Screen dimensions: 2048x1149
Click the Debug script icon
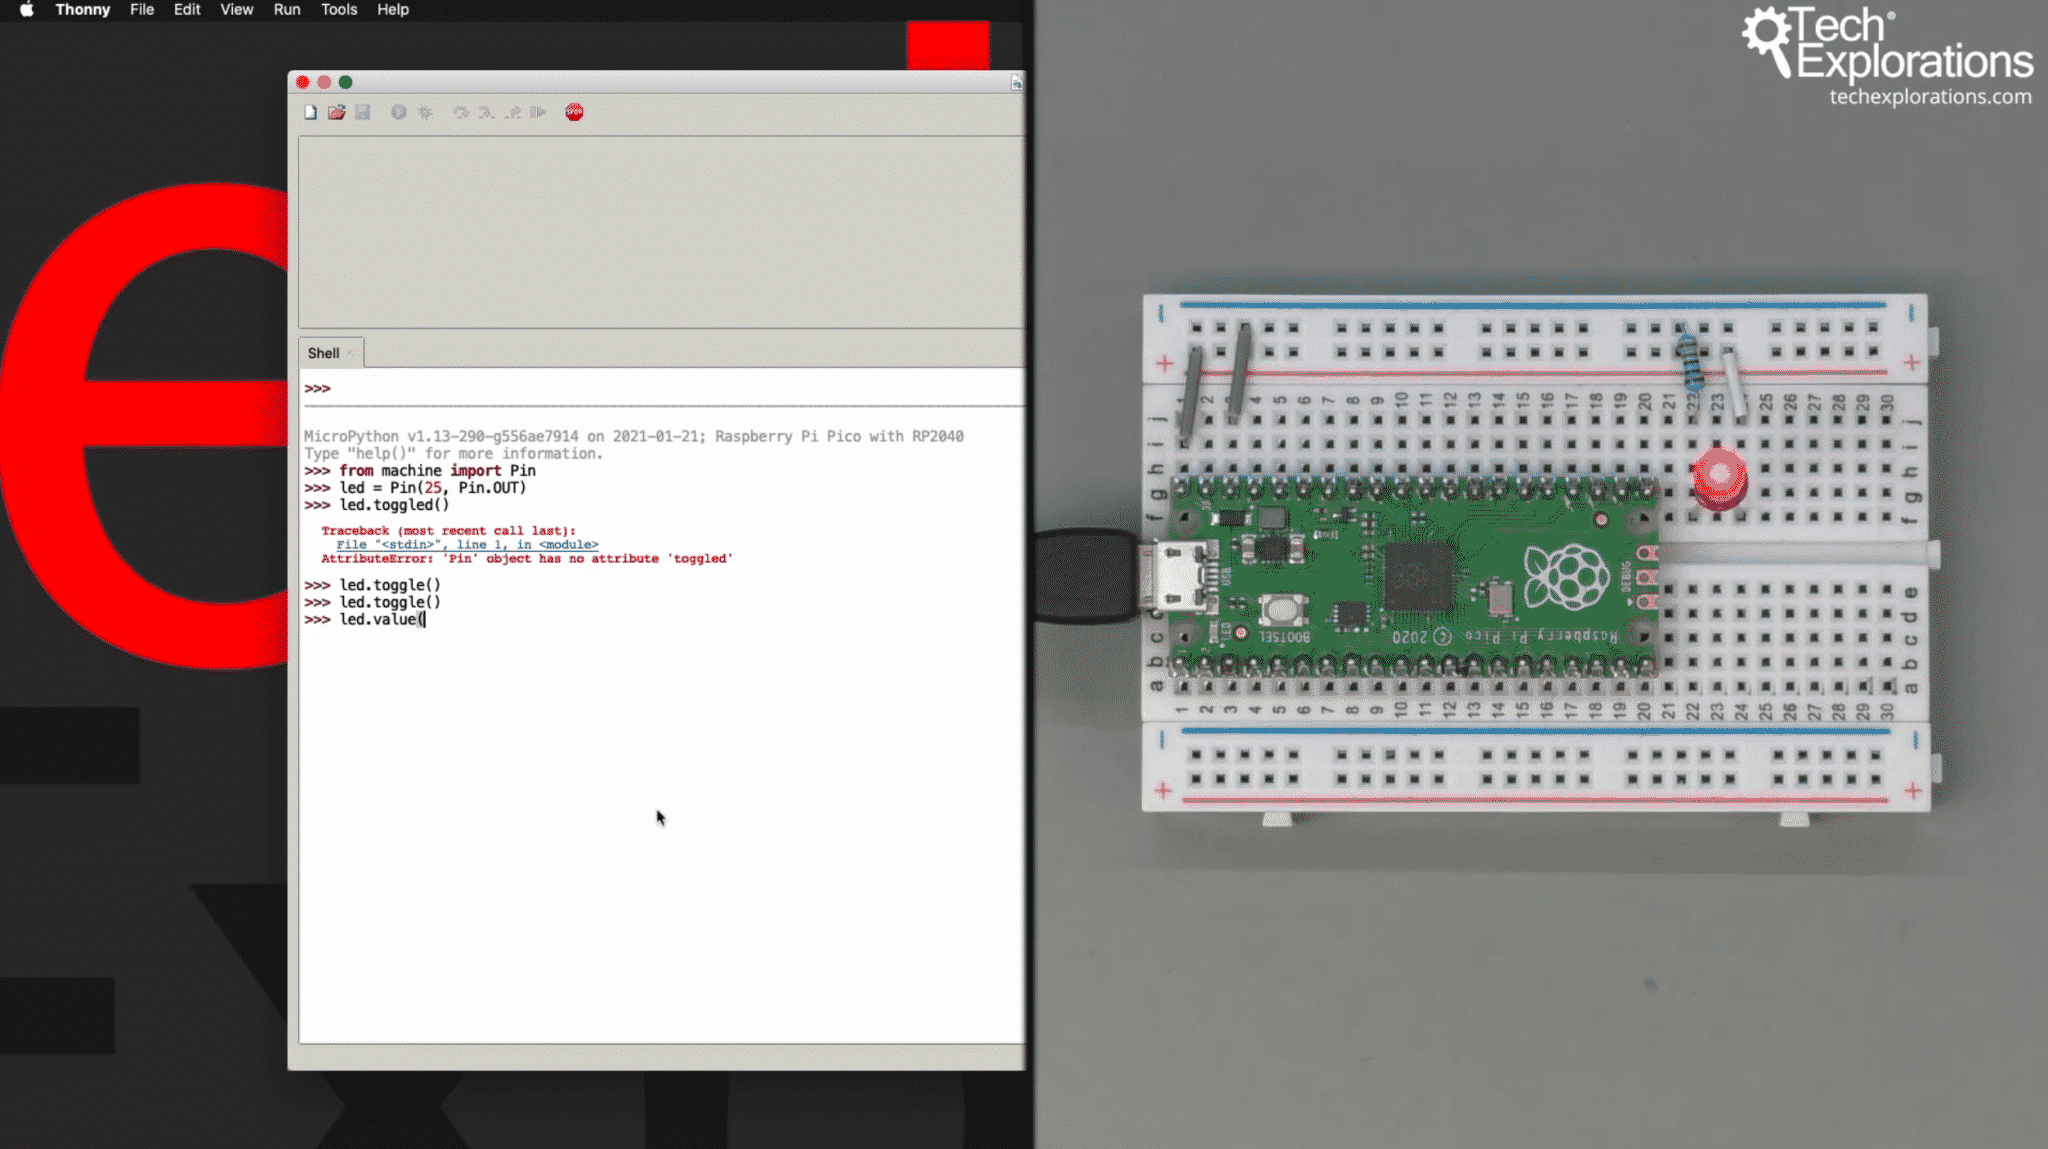coord(426,111)
